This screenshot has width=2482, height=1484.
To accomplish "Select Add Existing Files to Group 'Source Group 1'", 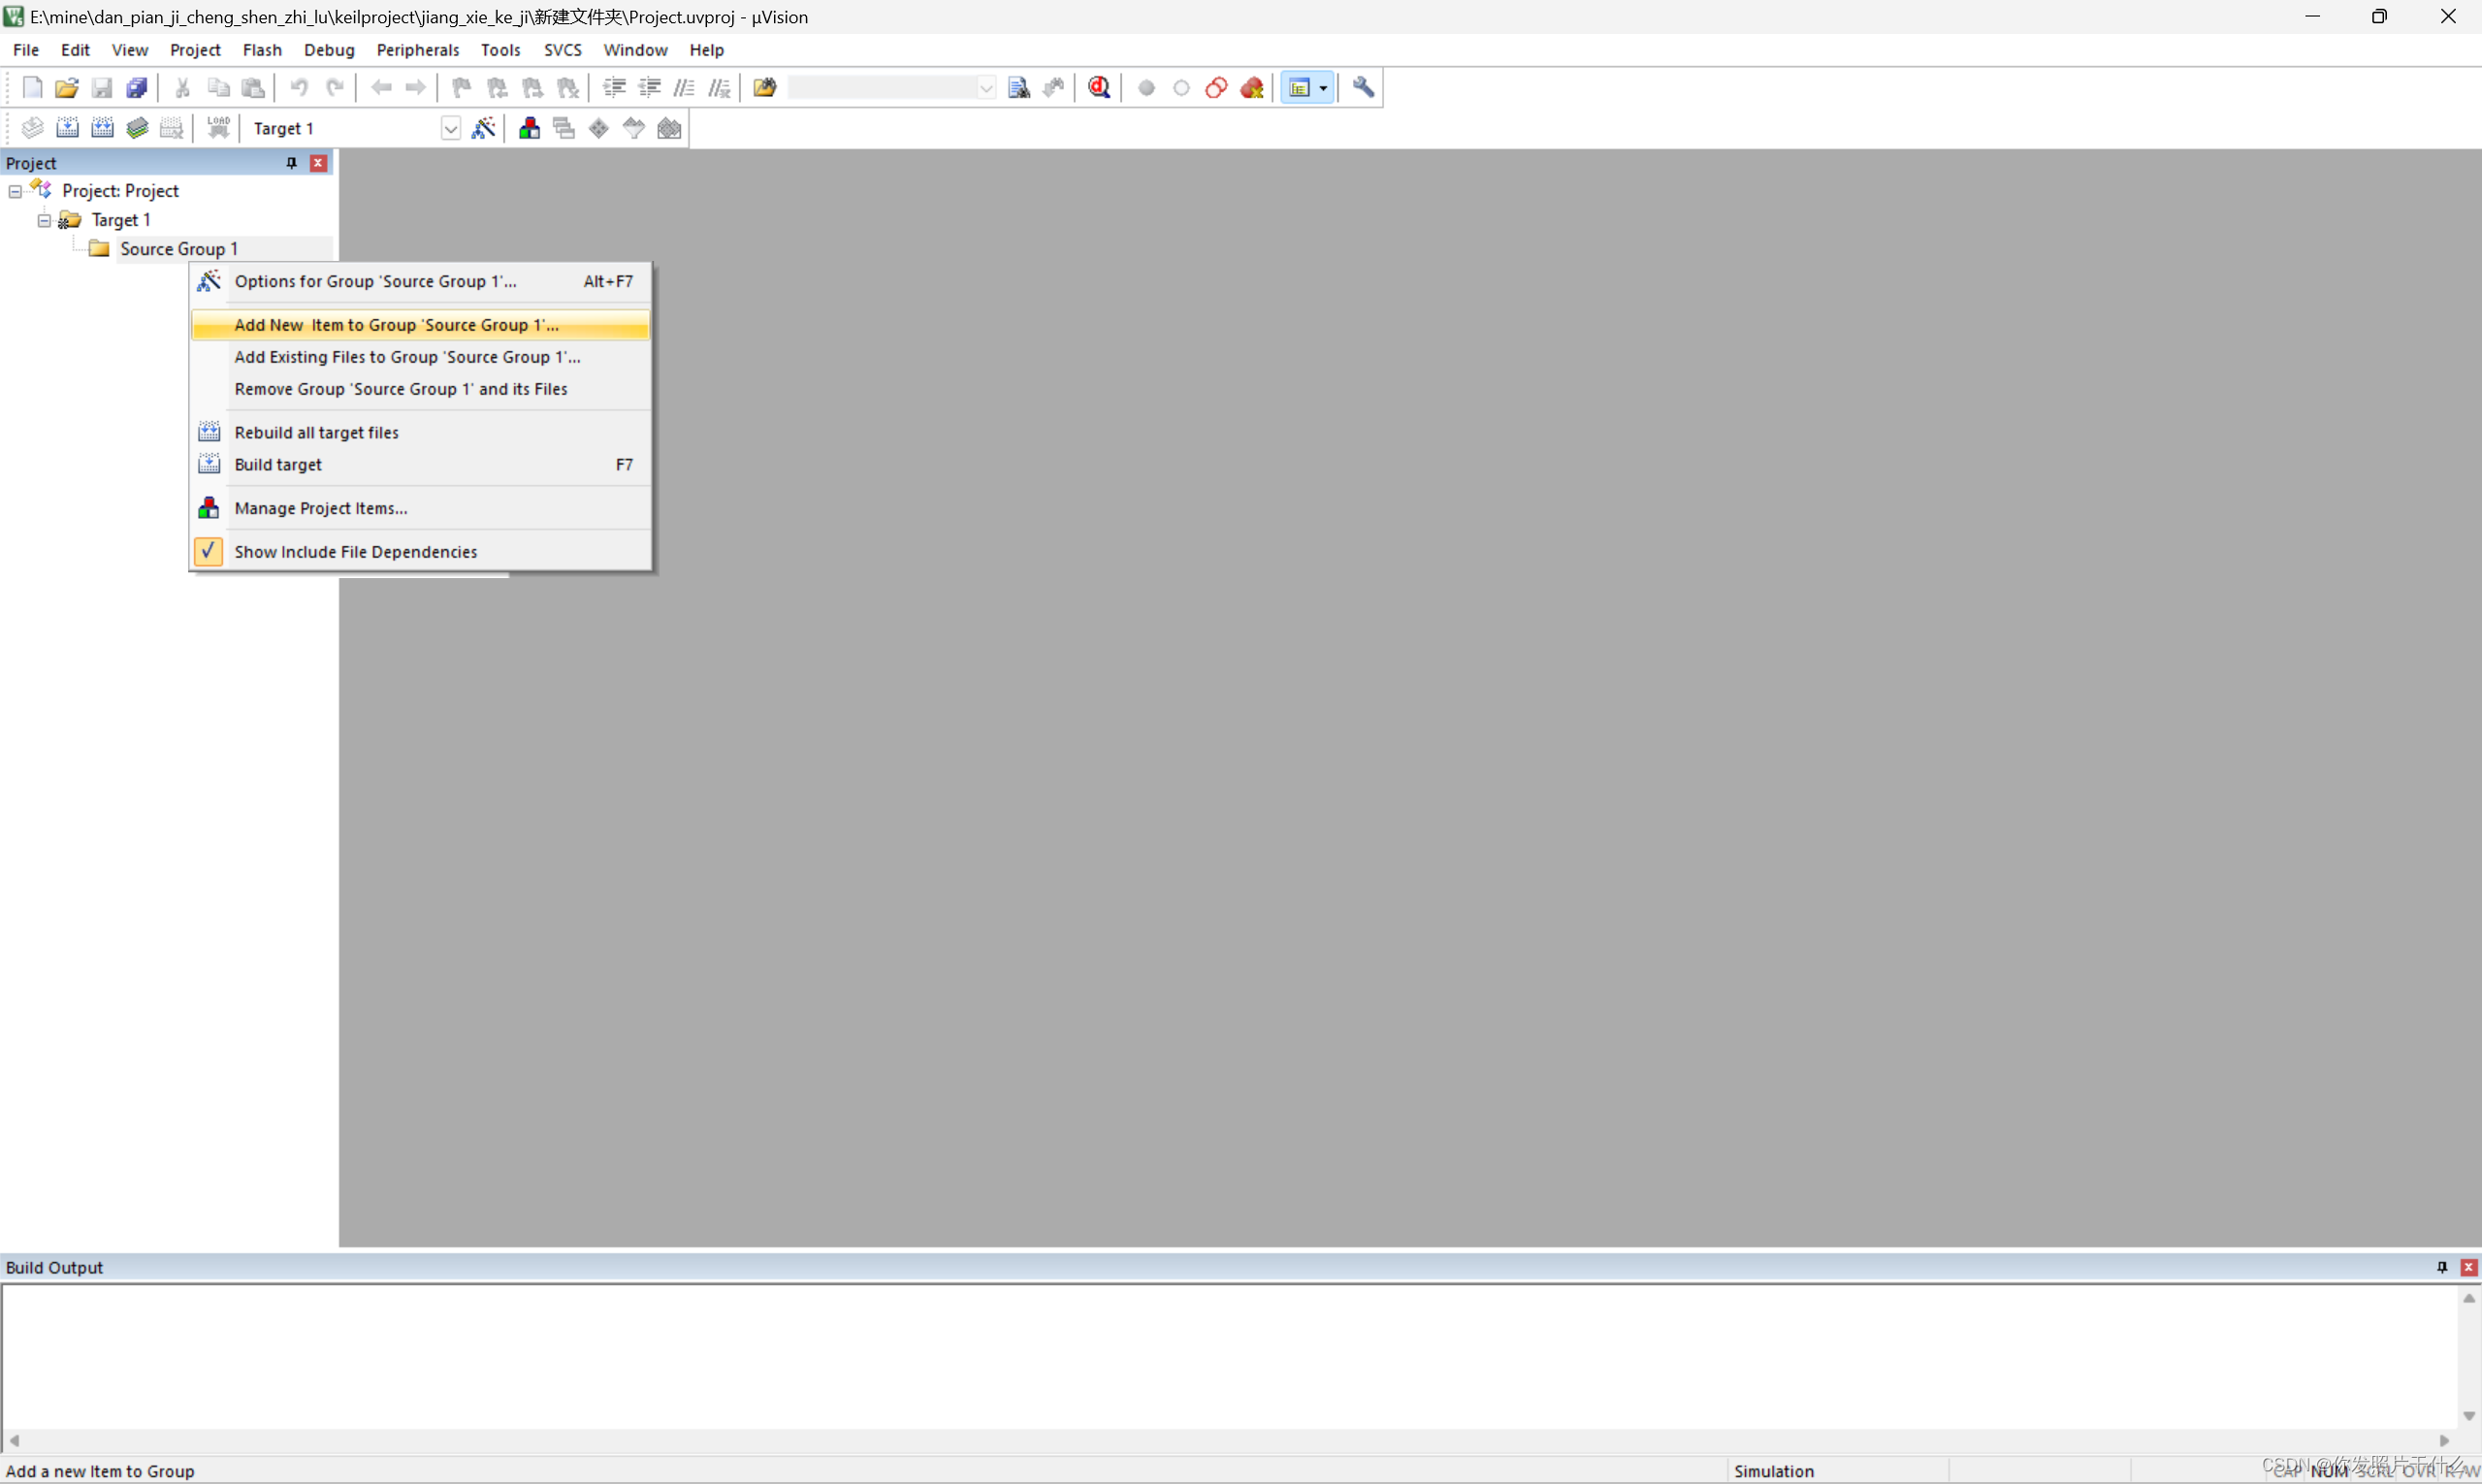I will 407,357.
